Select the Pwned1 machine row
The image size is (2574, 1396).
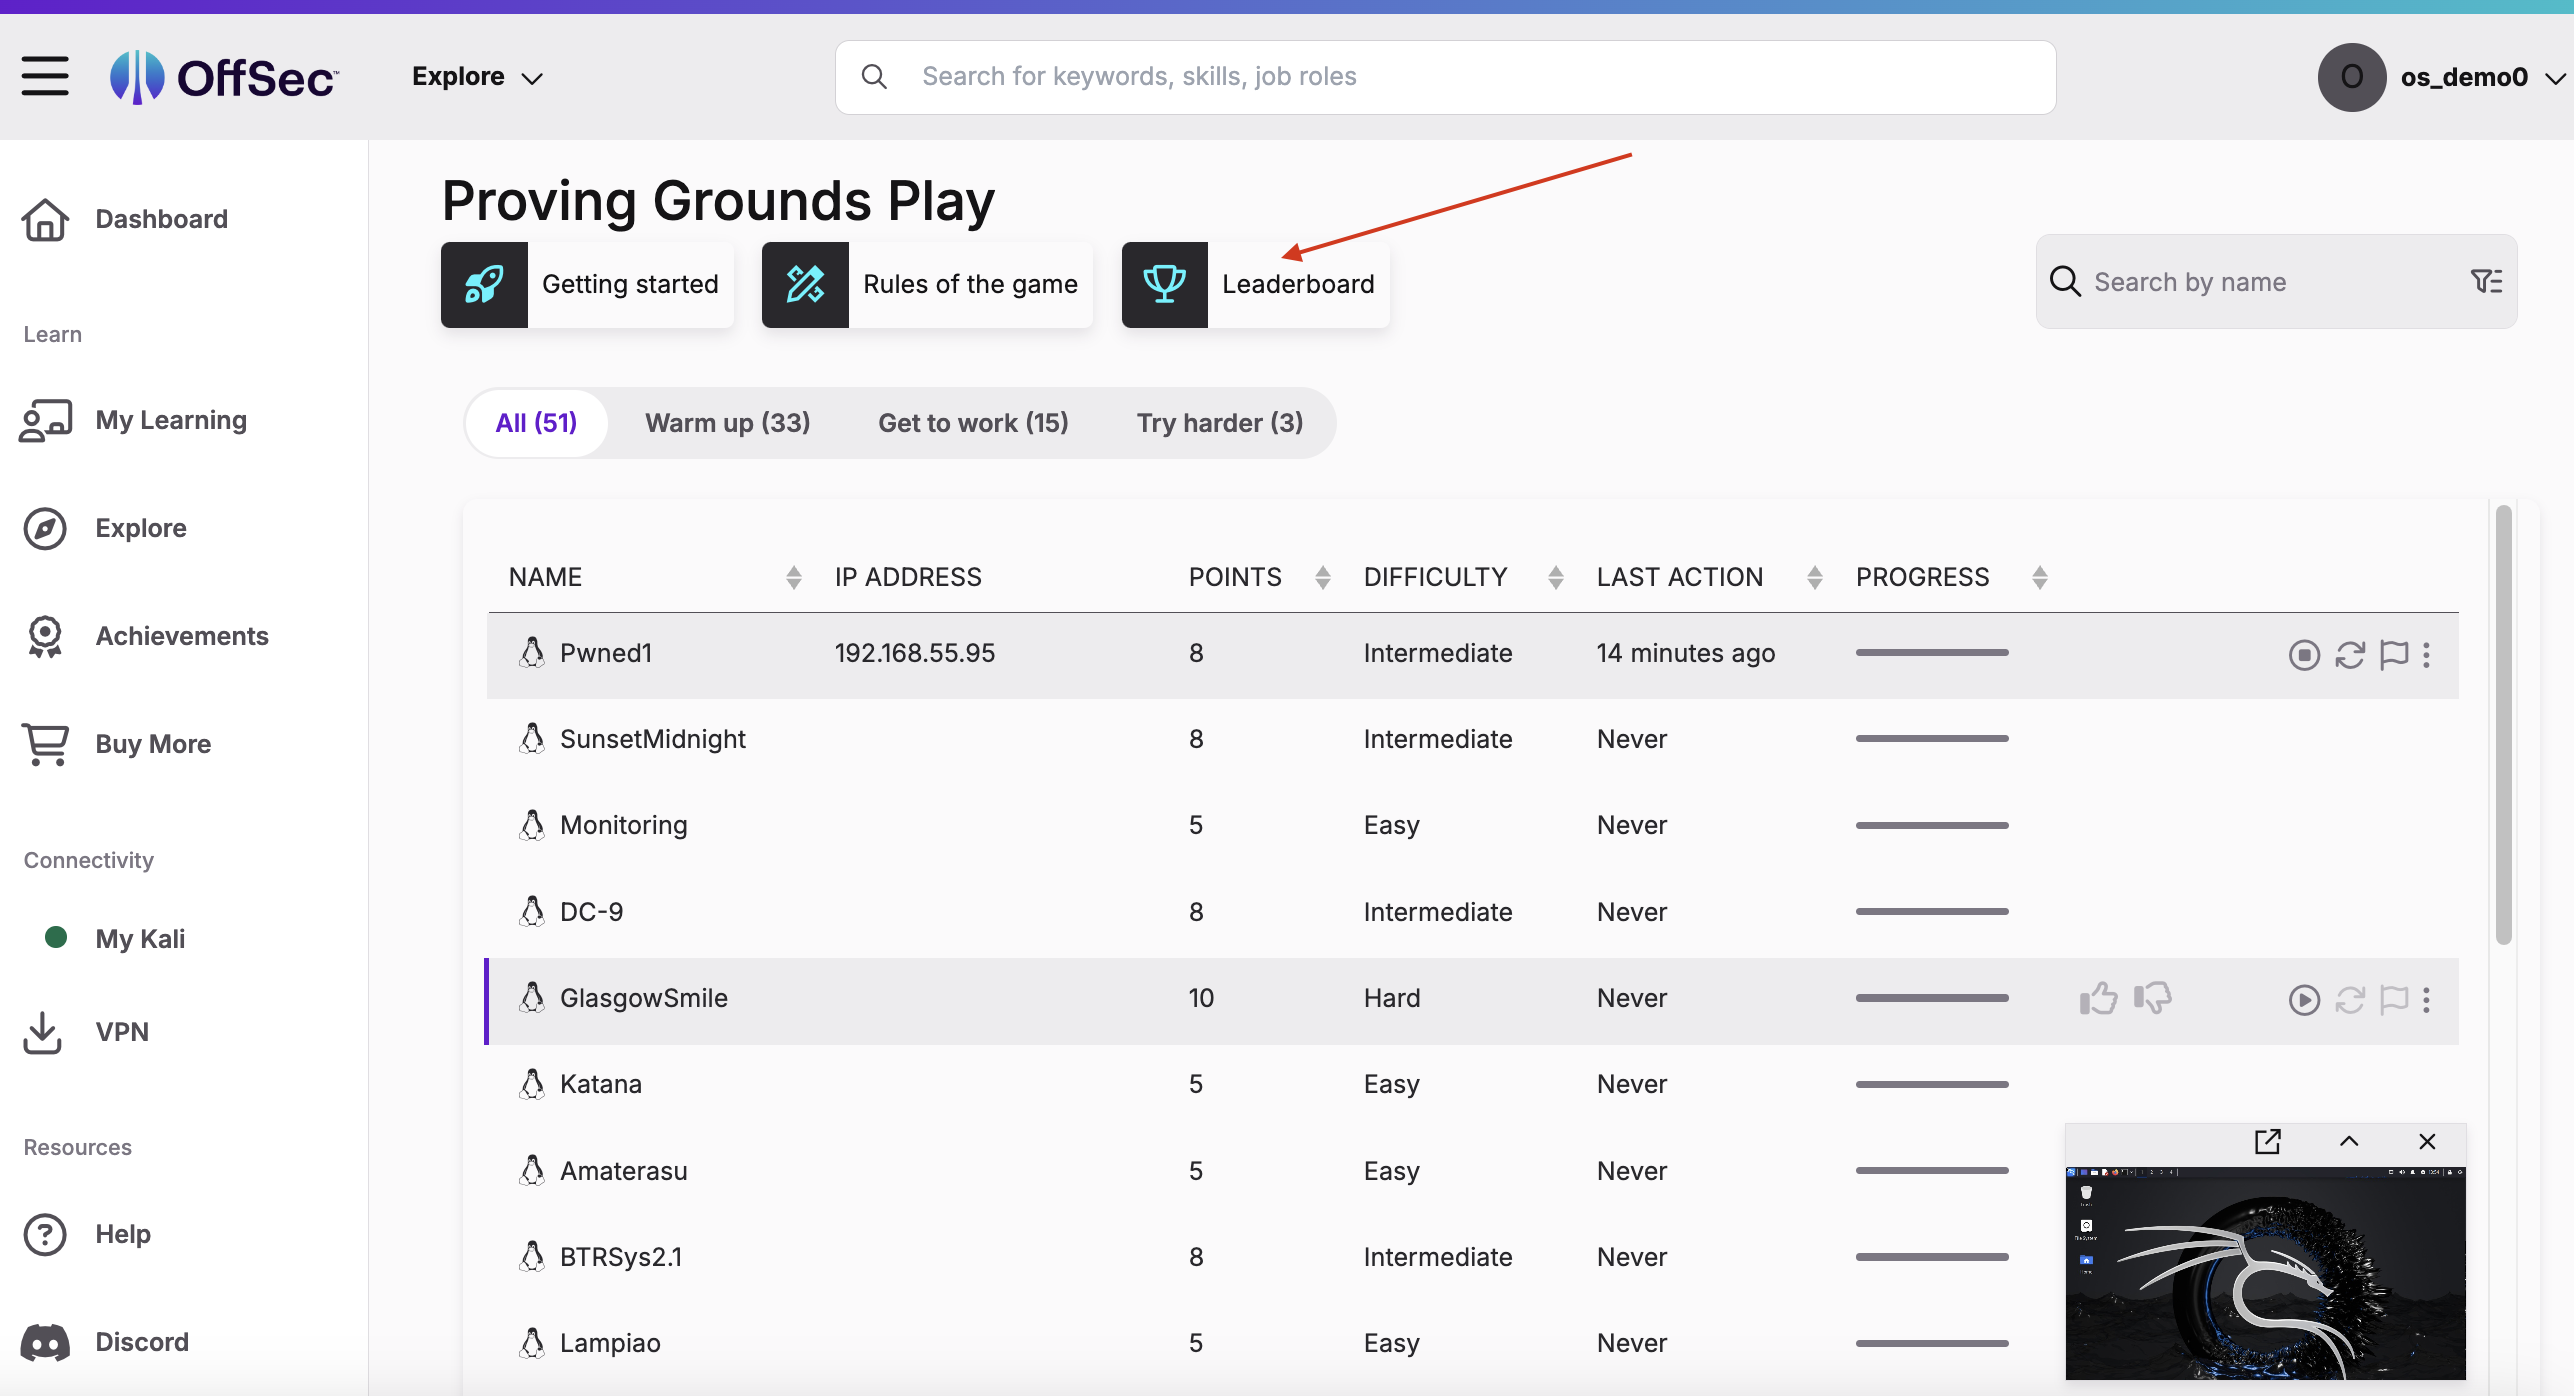[x=1472, y=654]
